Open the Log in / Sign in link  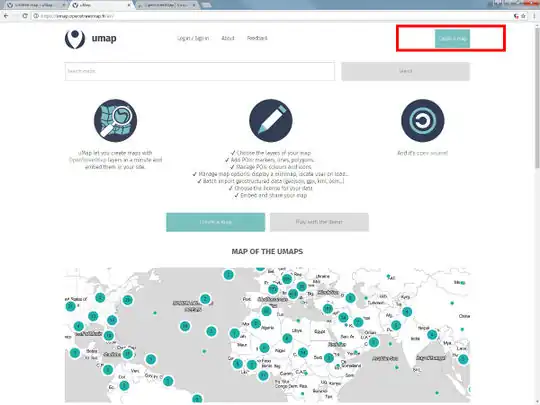(x=193, y=38)
